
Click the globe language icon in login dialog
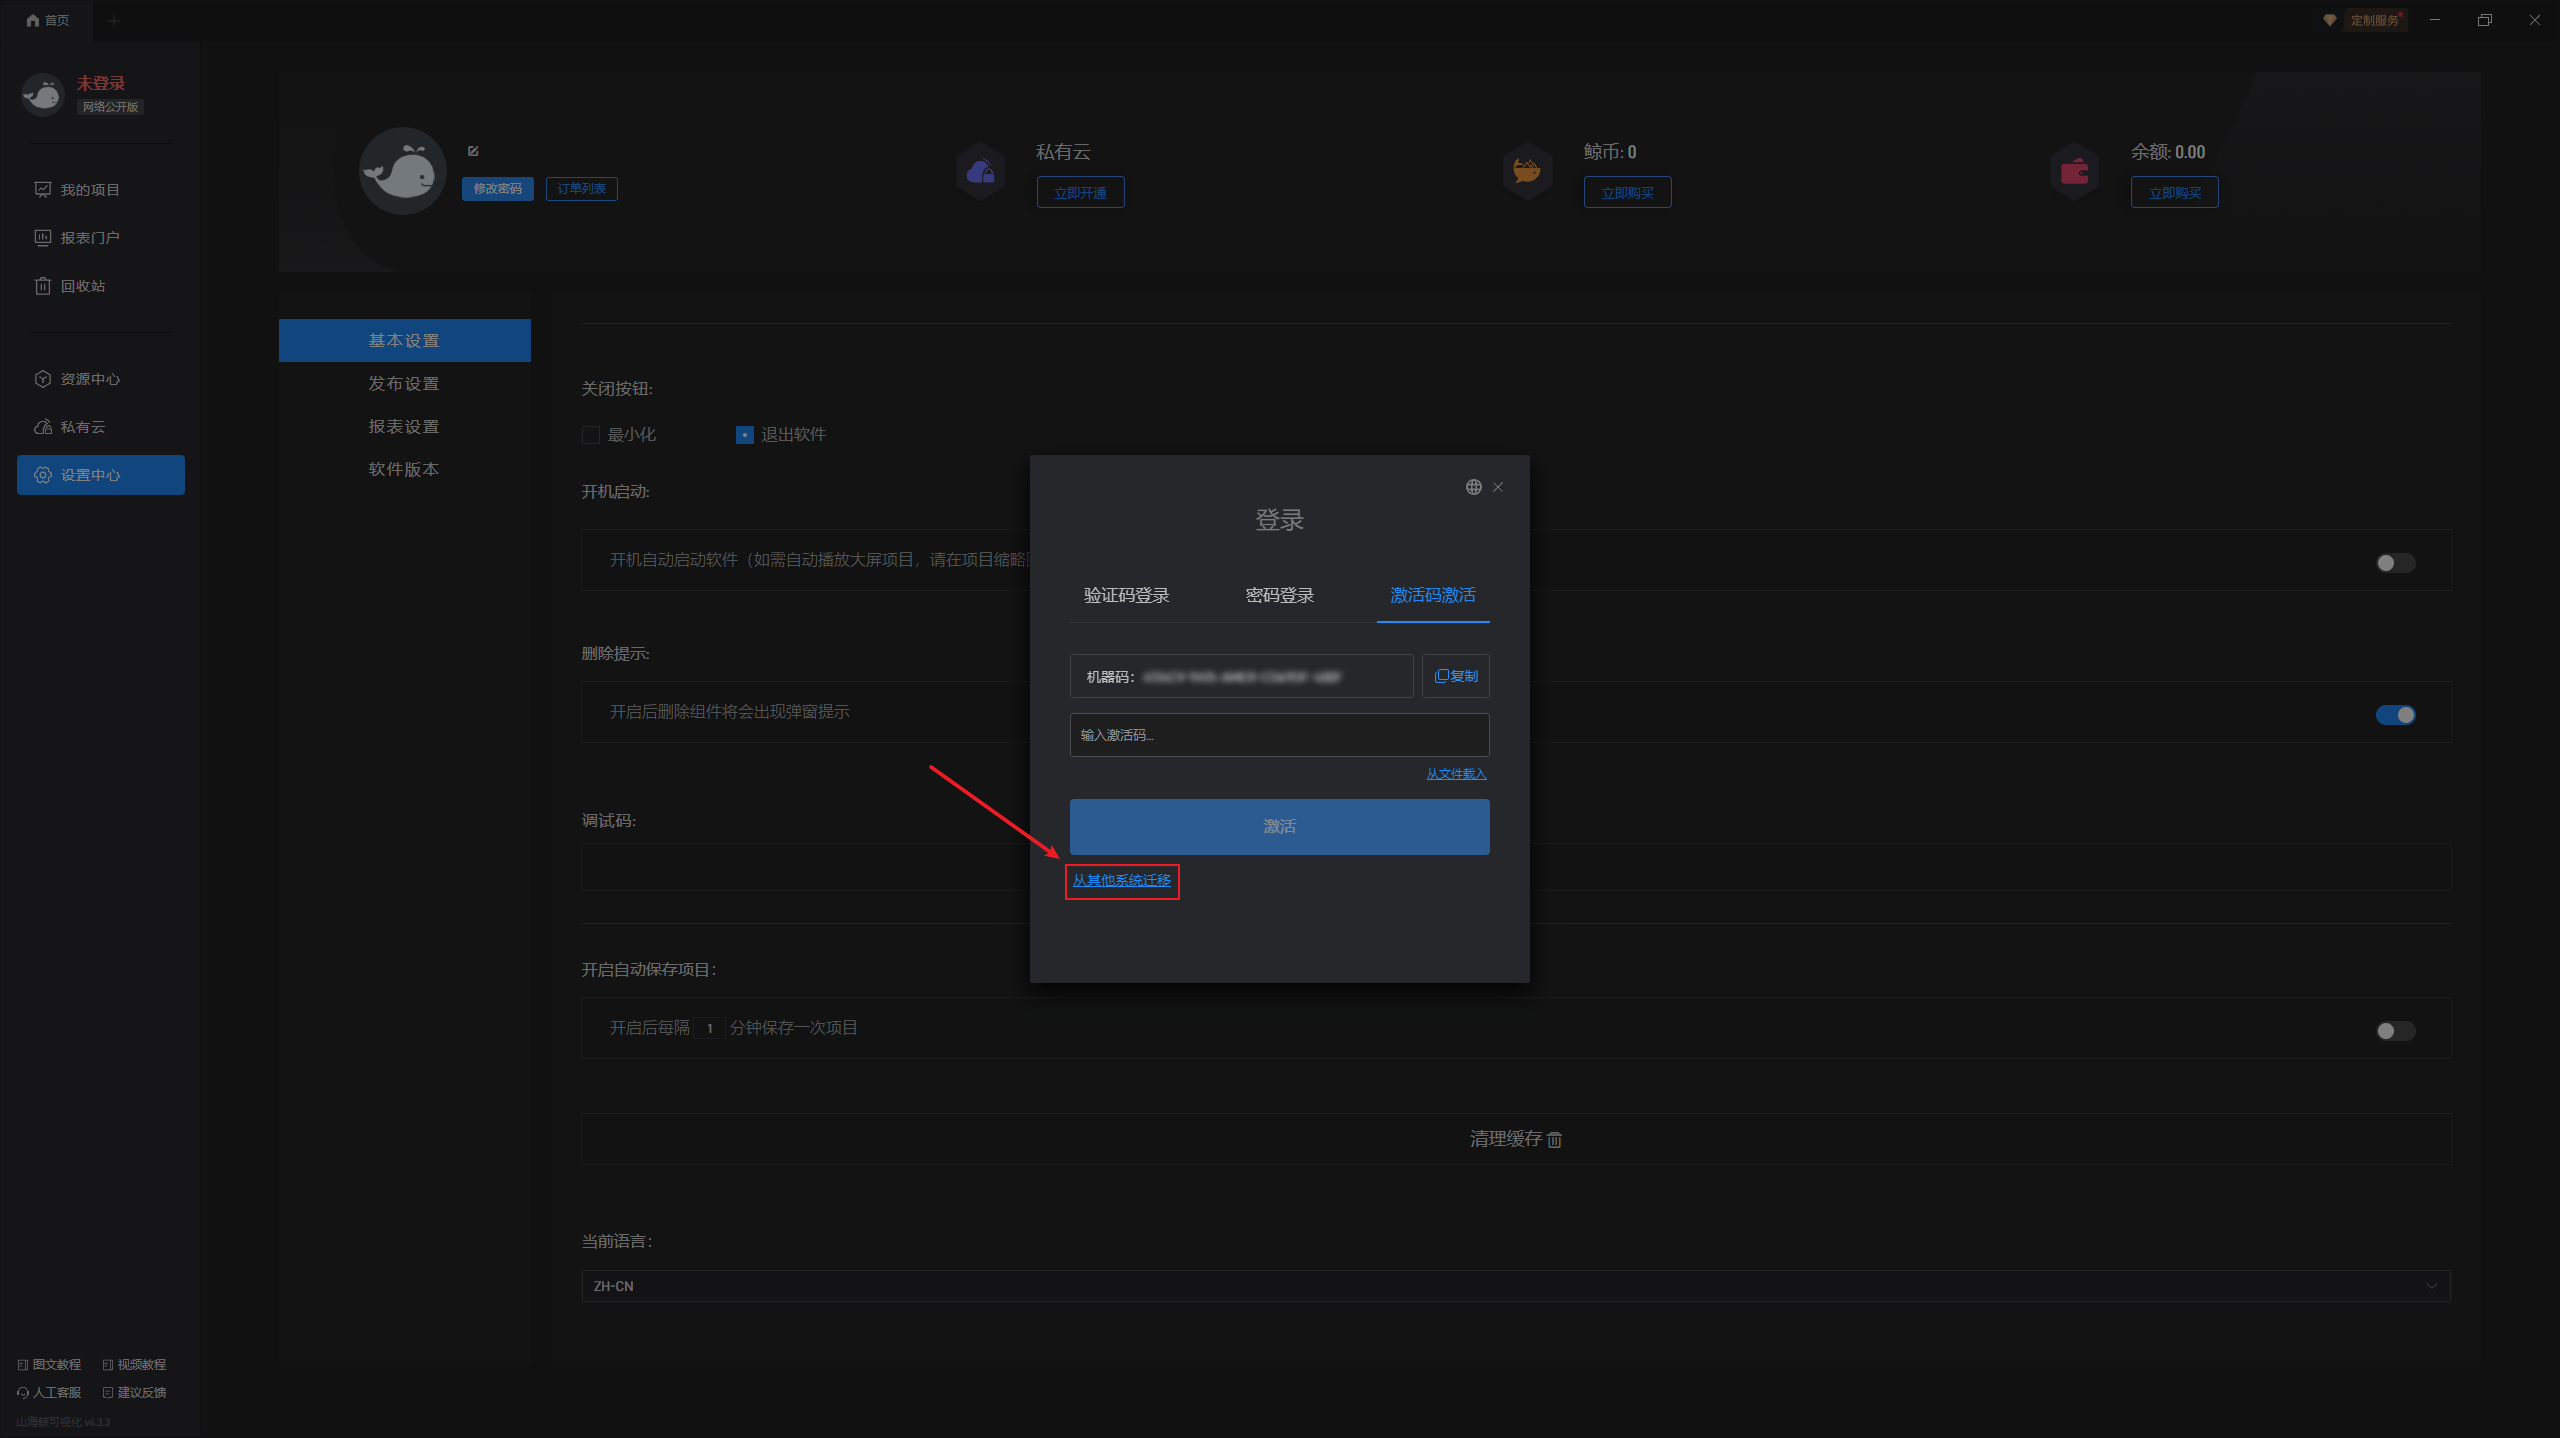1473,487
